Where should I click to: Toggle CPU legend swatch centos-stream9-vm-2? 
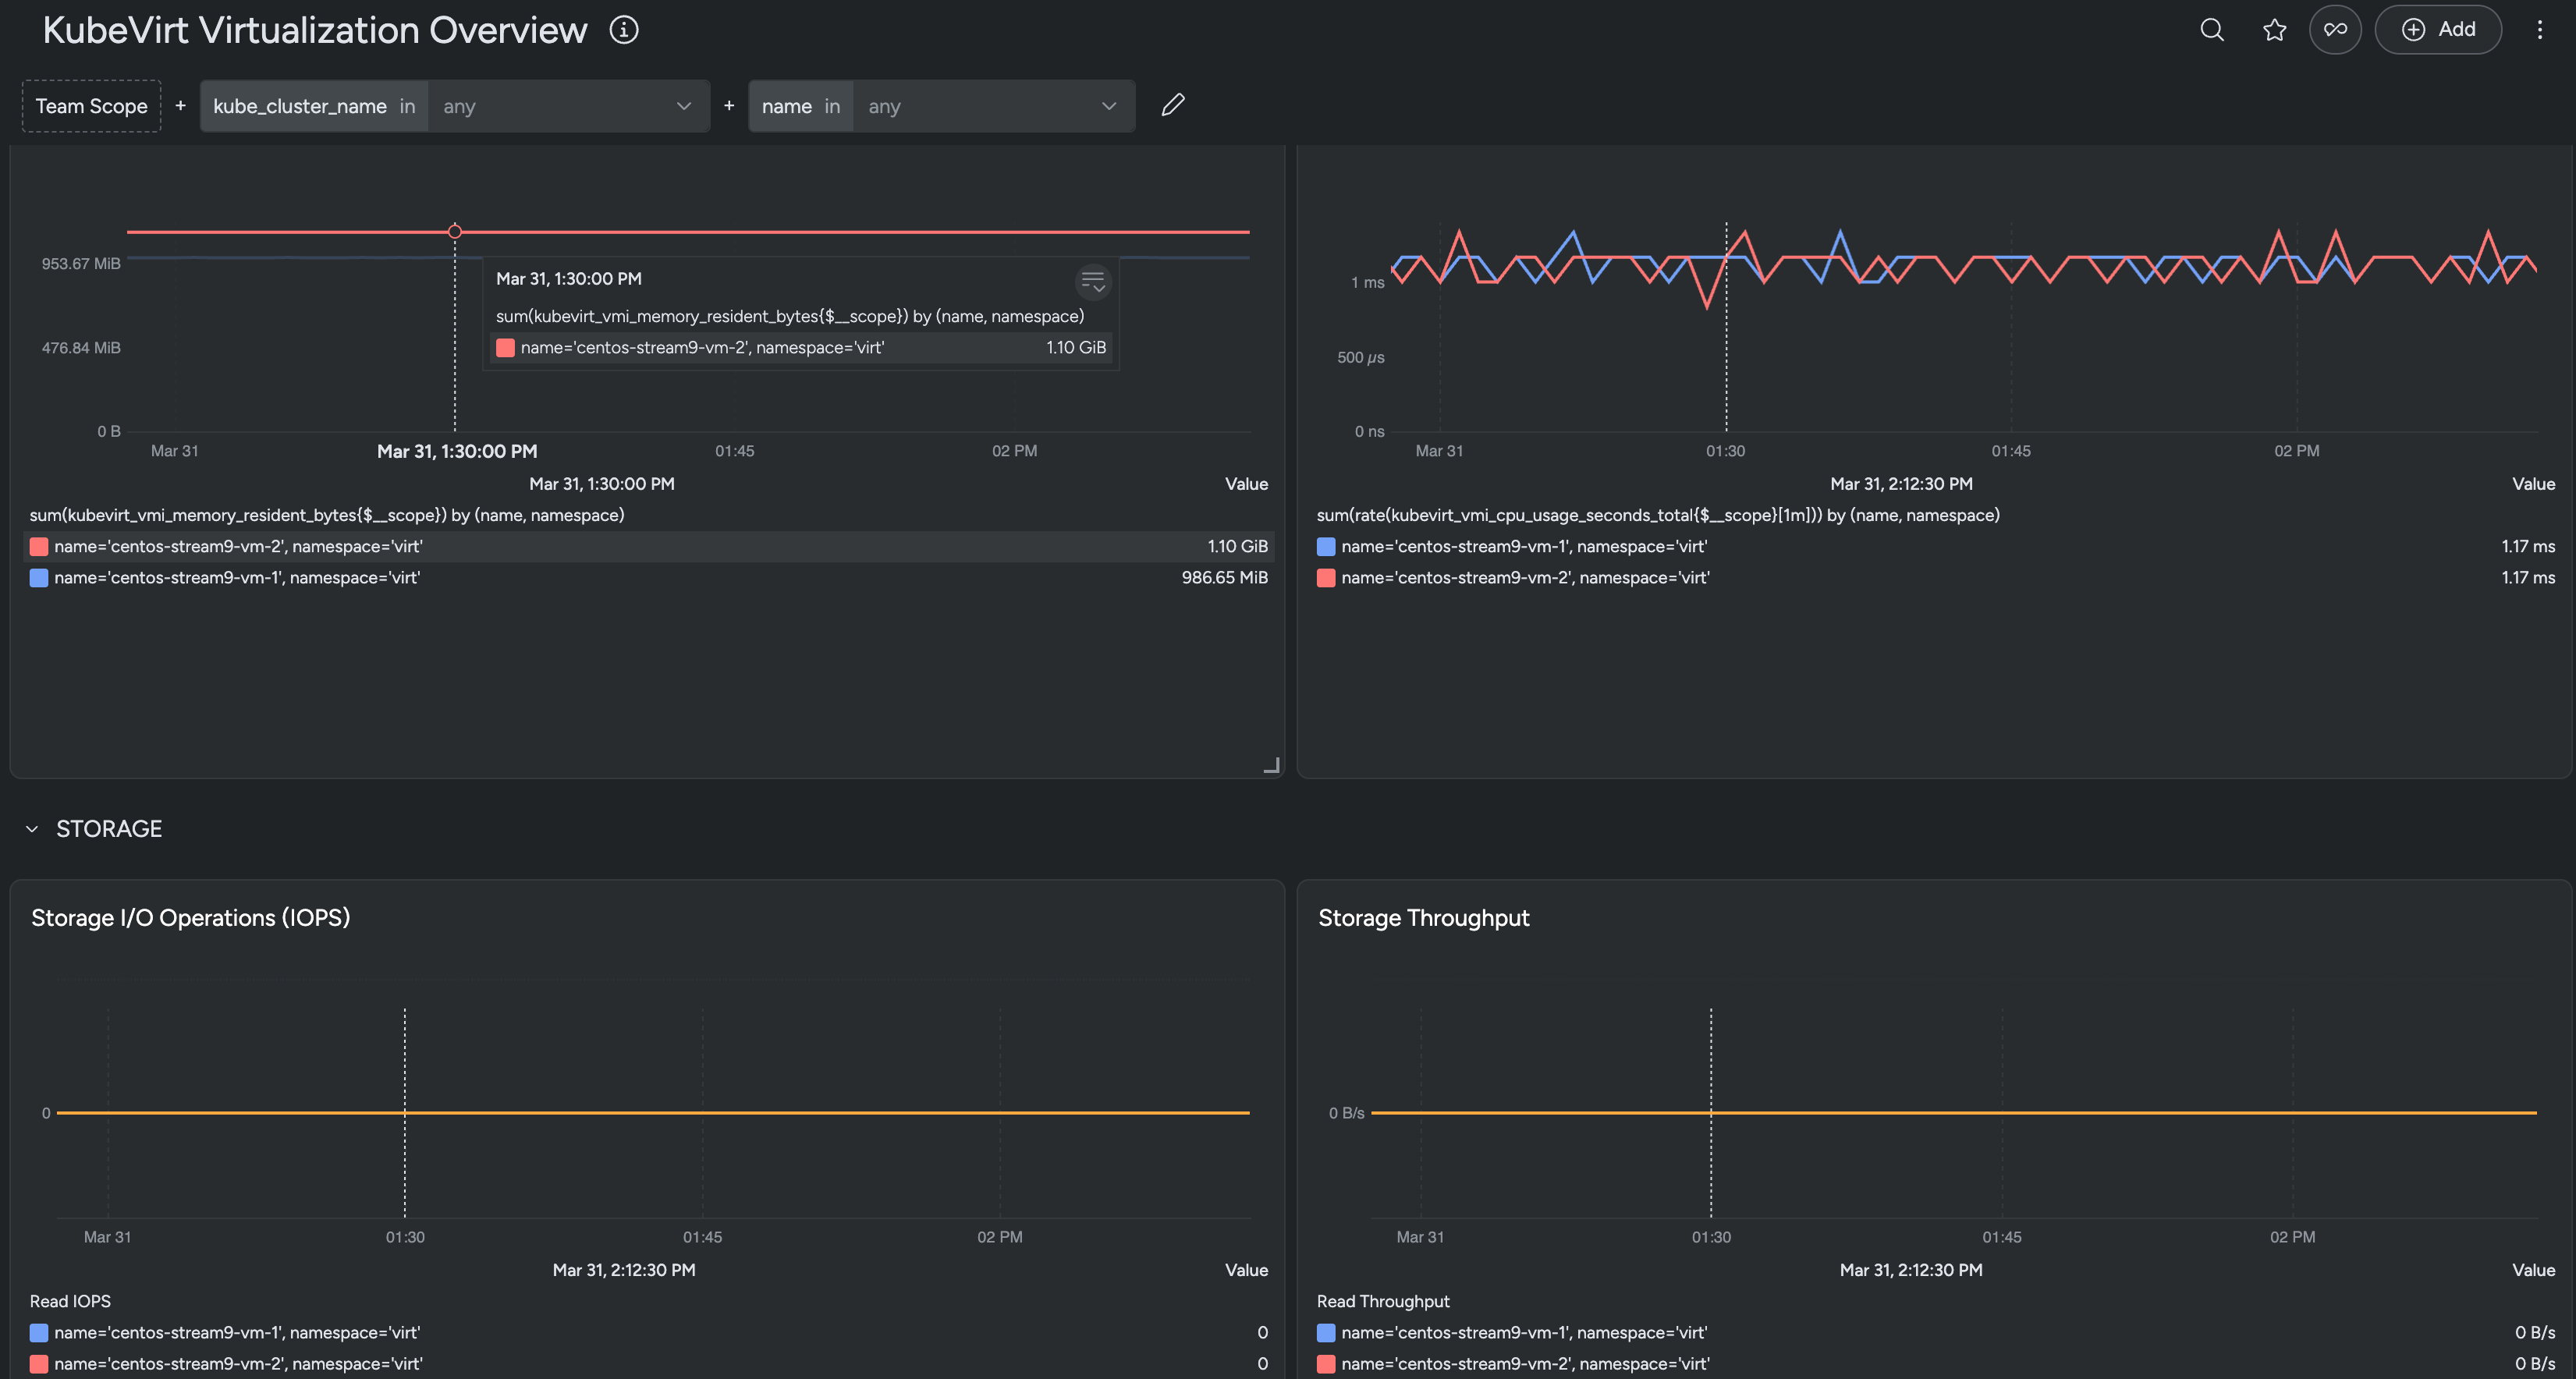pyautogui.click(x=1326, y=578)
